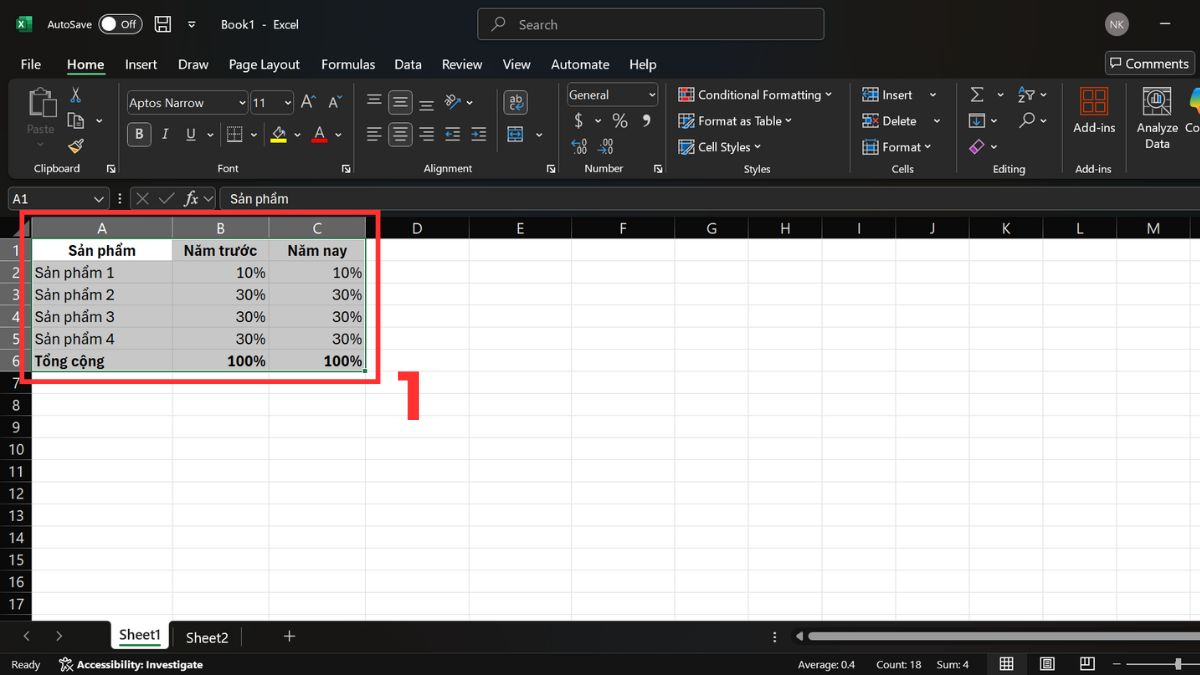Toggle Italic formatting button
Viewport: 1200px width, 675px height.
[164, 134]
